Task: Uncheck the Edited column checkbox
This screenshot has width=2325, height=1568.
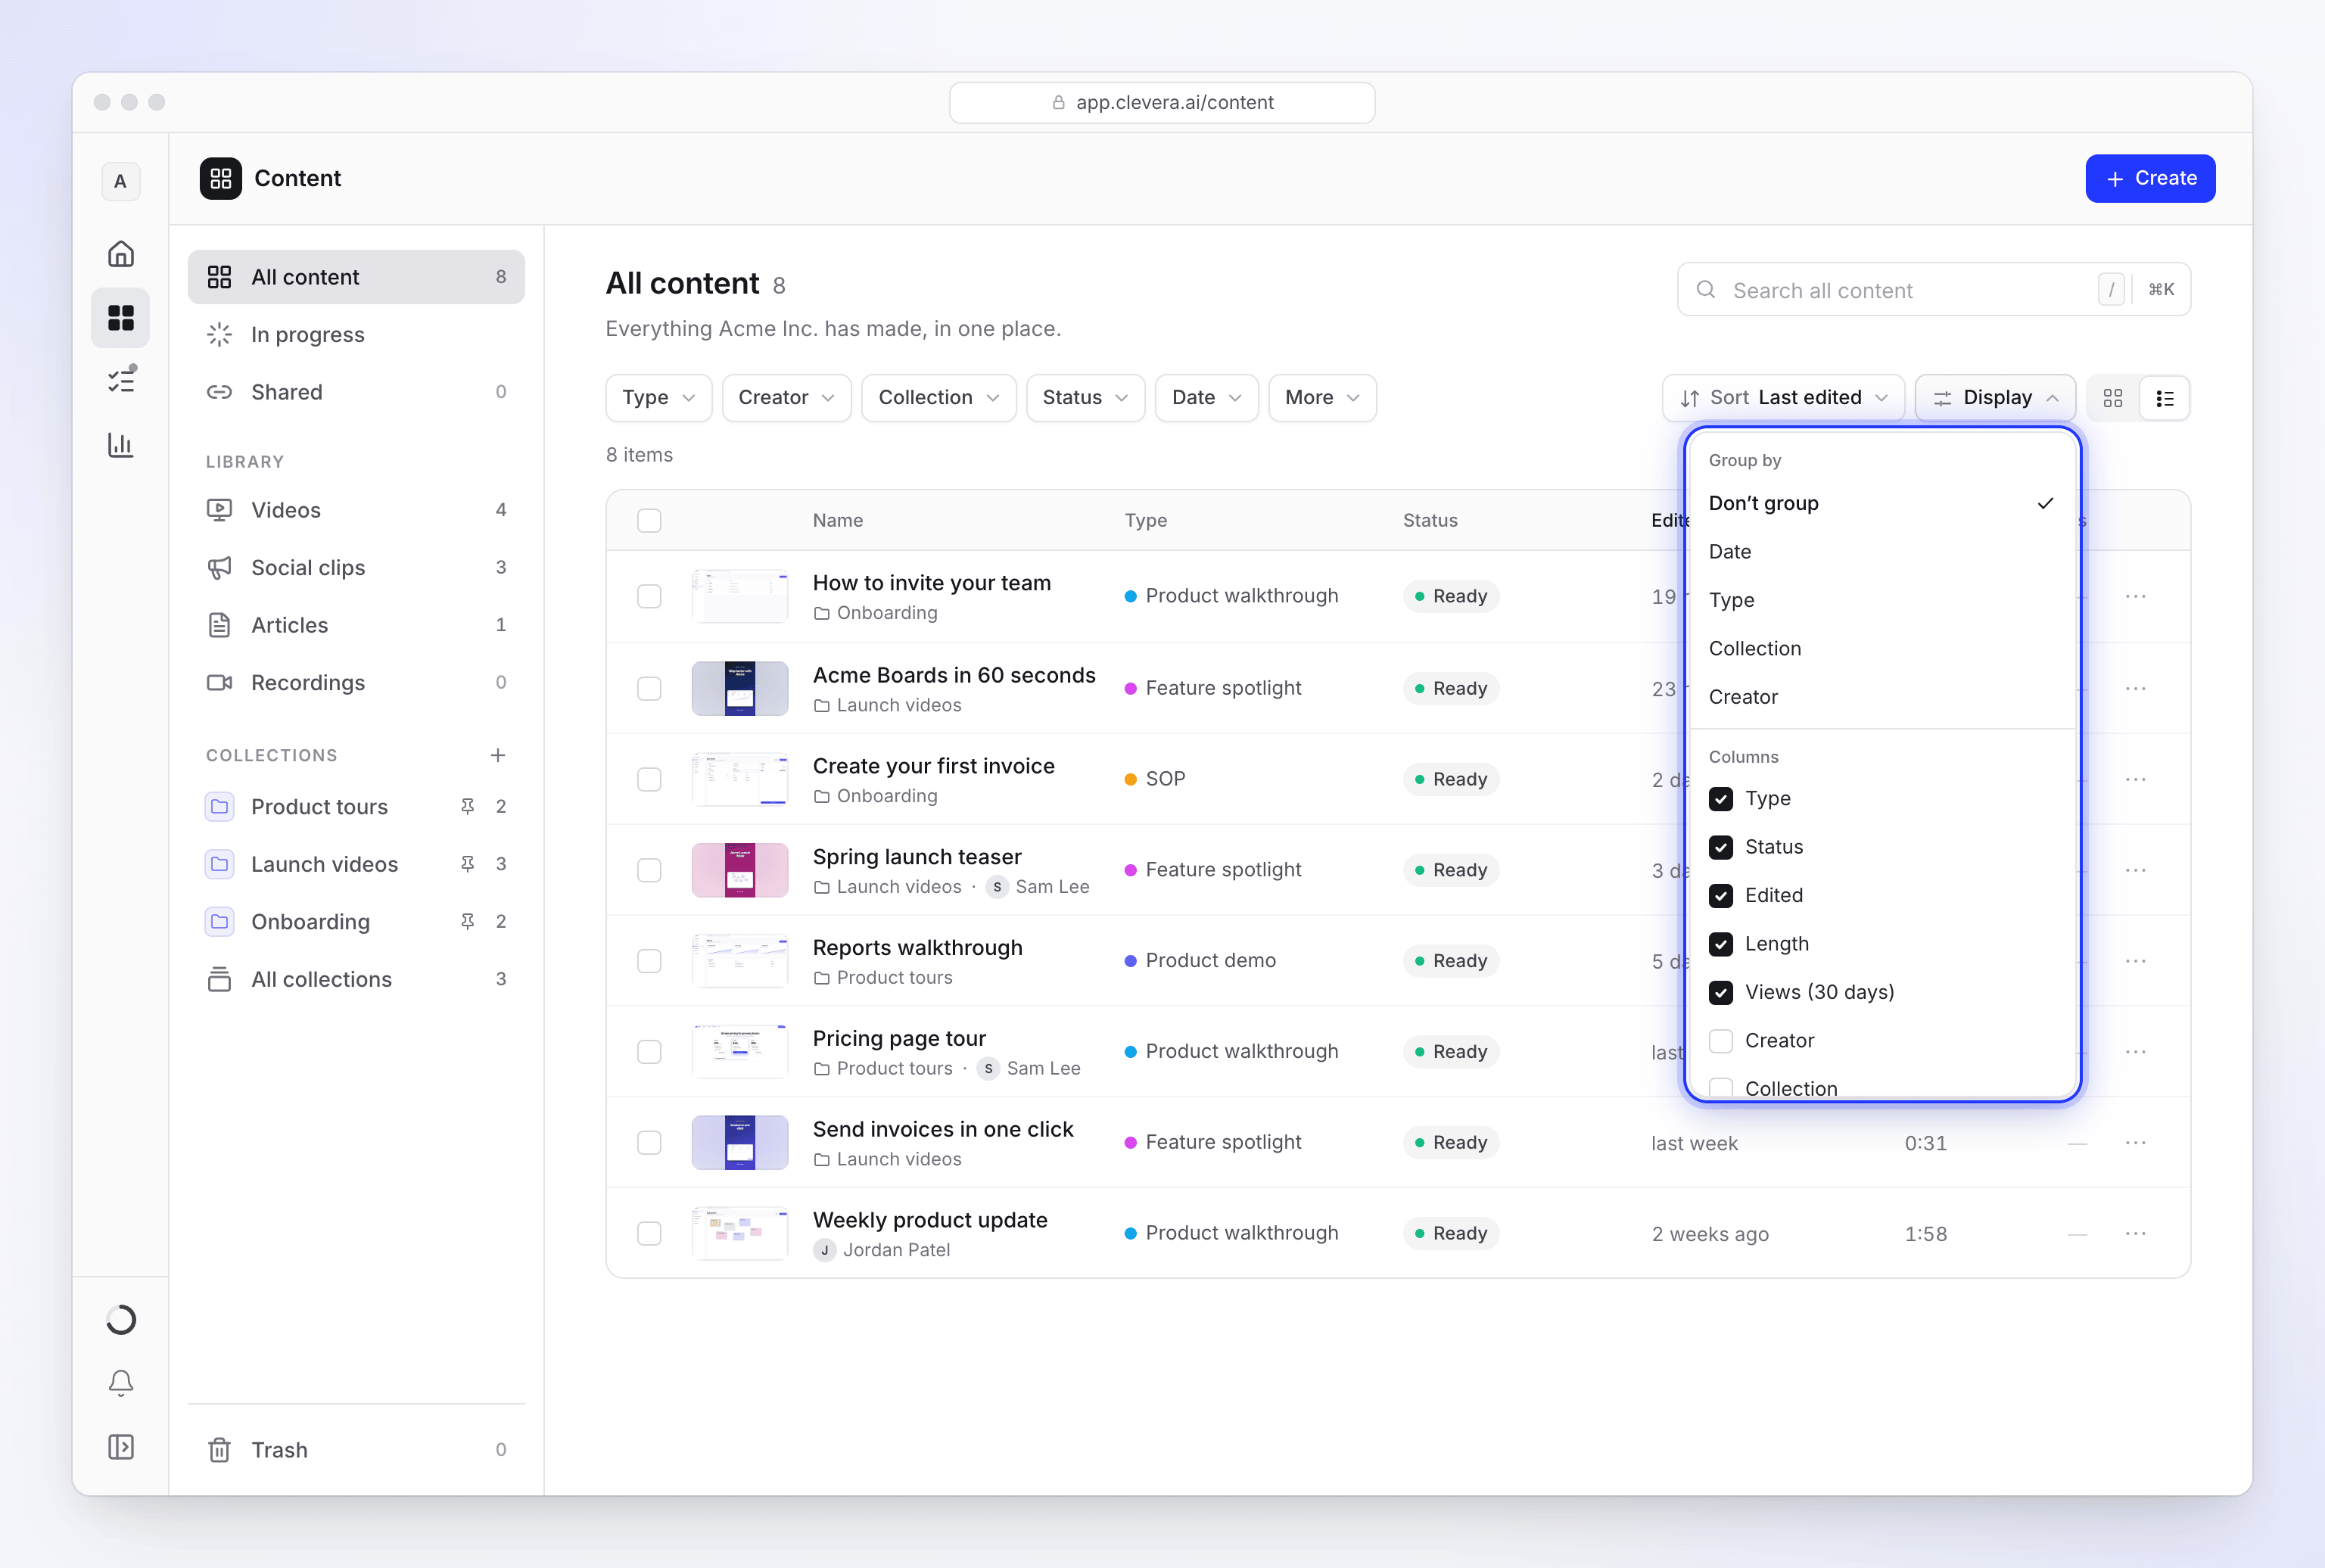Action: coord(1720,896)
